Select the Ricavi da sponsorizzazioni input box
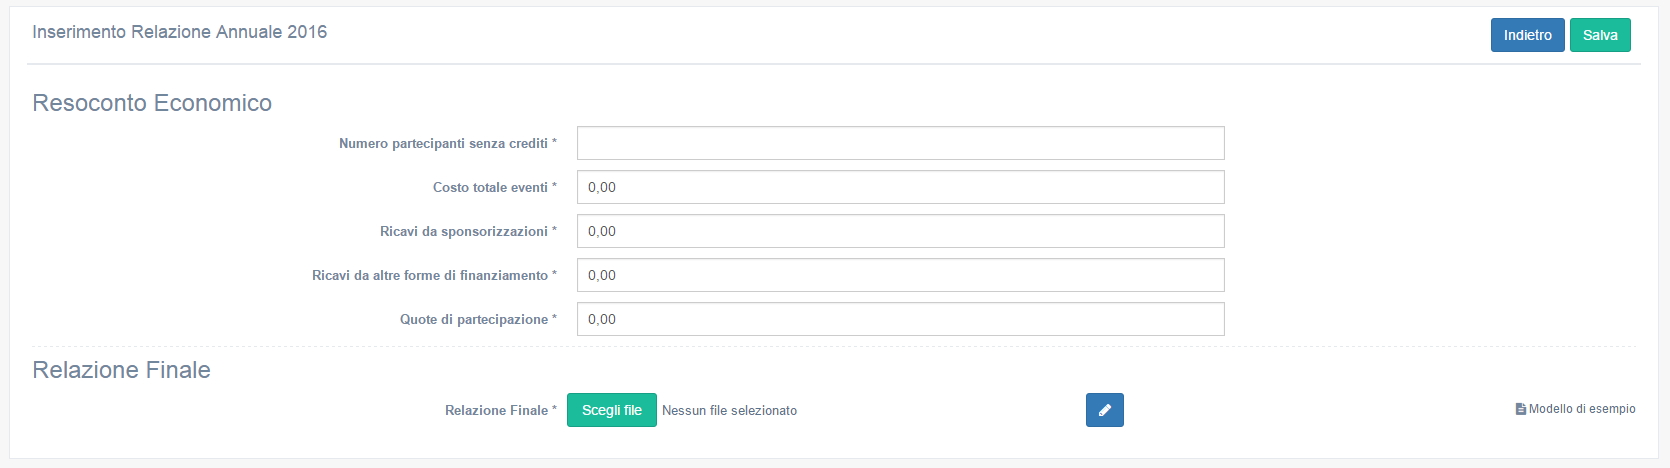Image resolution: width=1670 pixels, height=468 pixels. click(900, 231)
